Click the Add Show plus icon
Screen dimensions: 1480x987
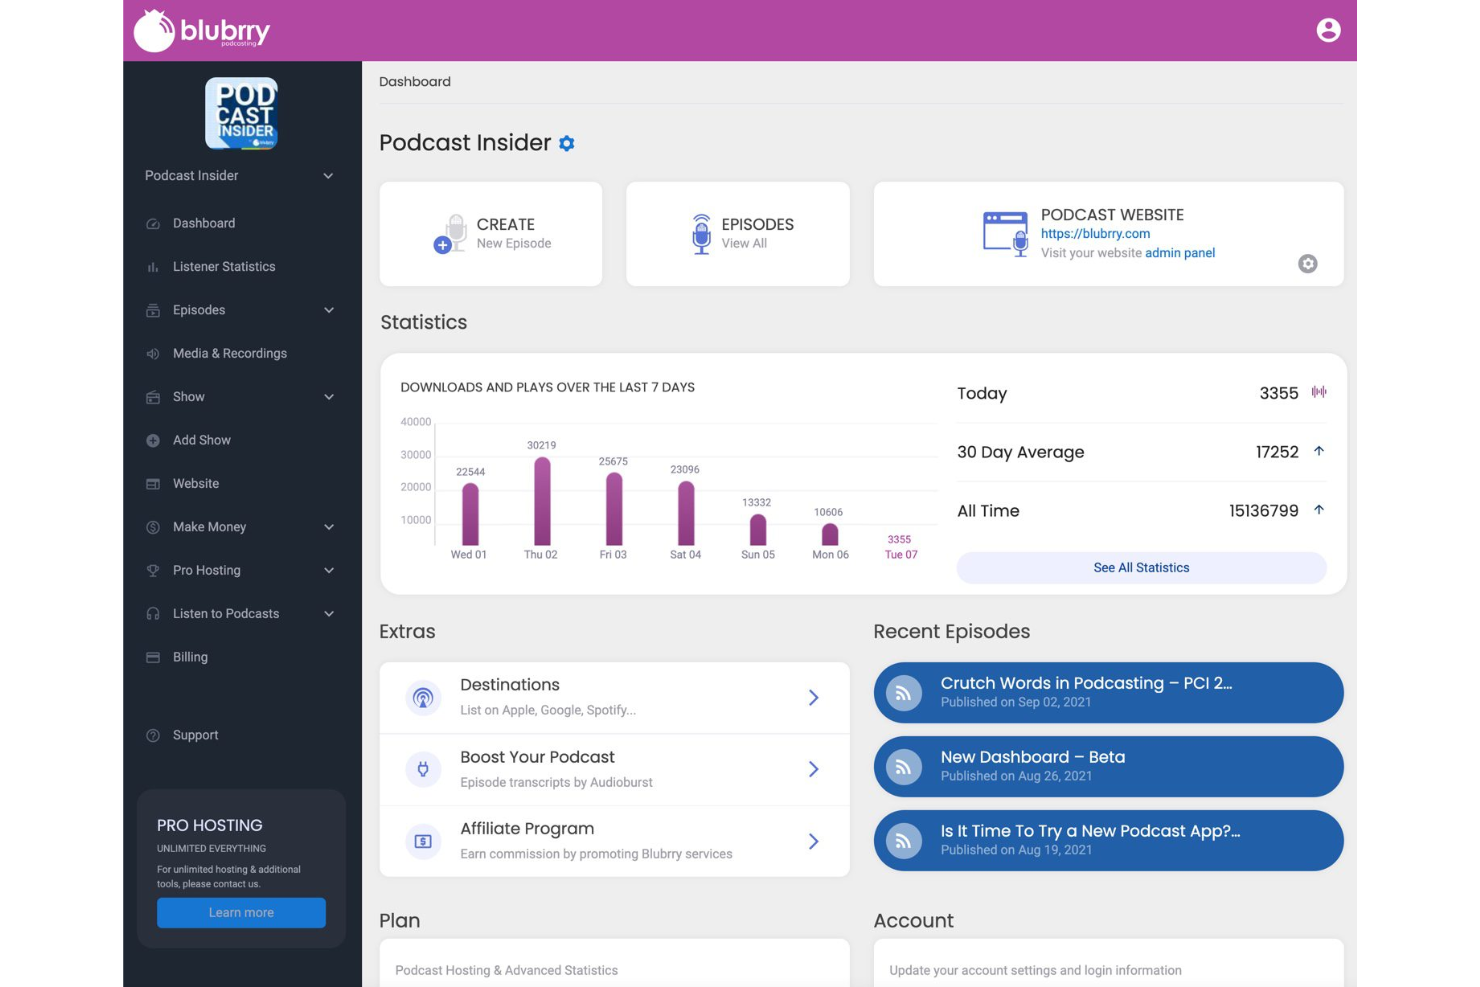[x=152, y=440]
